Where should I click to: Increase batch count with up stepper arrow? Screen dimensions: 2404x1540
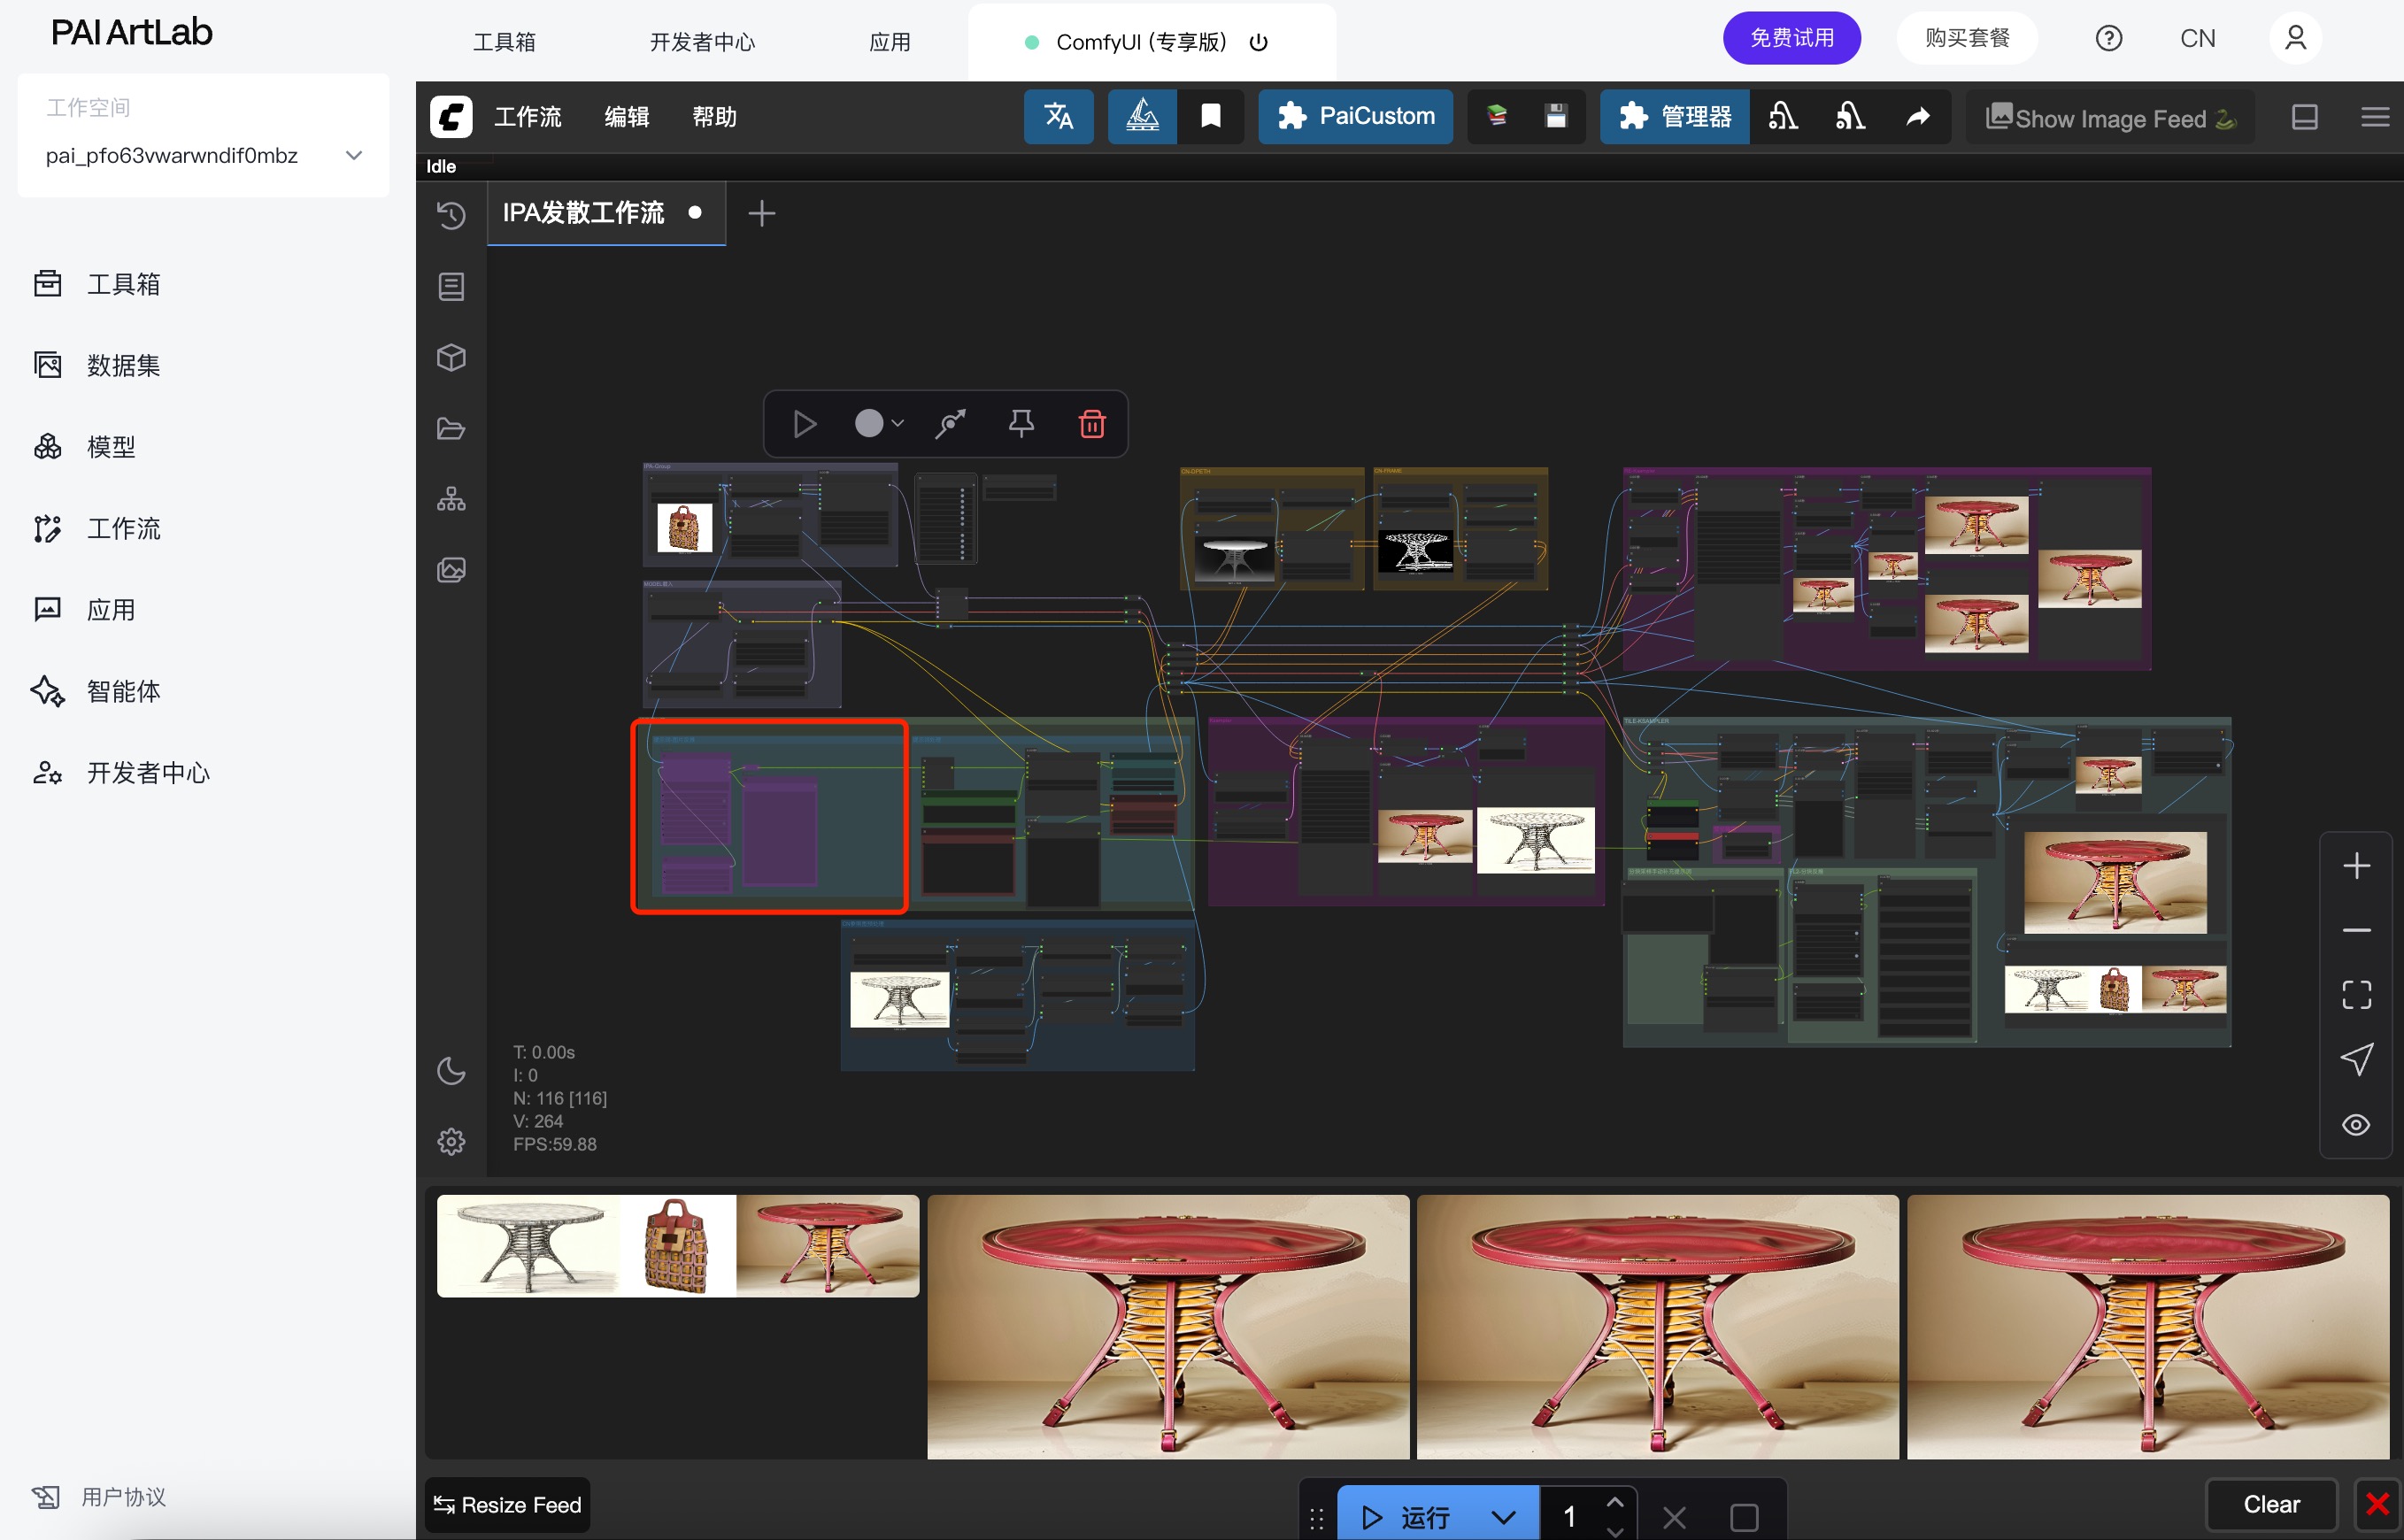(1614, 1503)
